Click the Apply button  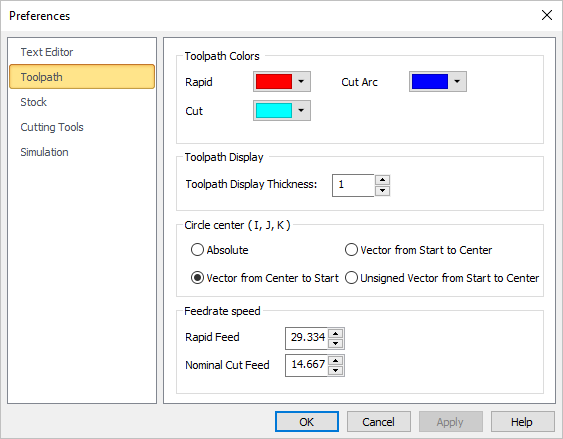click(450, 422)
